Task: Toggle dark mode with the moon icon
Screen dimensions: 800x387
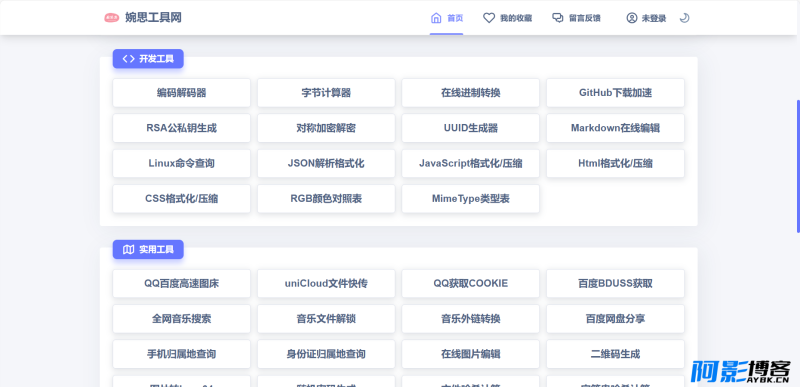Action: [x=685, y=18]
